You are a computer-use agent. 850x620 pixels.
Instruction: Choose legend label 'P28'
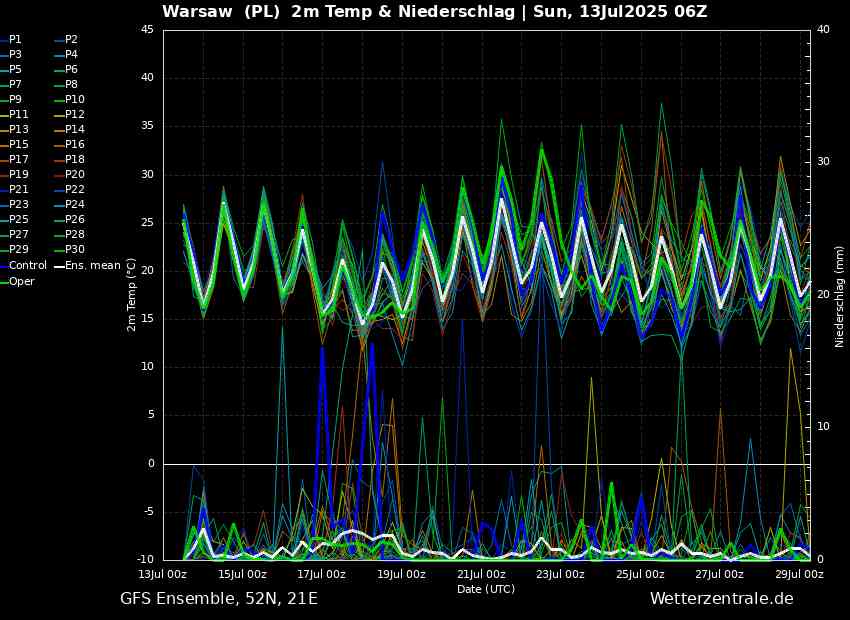[74, 234]
